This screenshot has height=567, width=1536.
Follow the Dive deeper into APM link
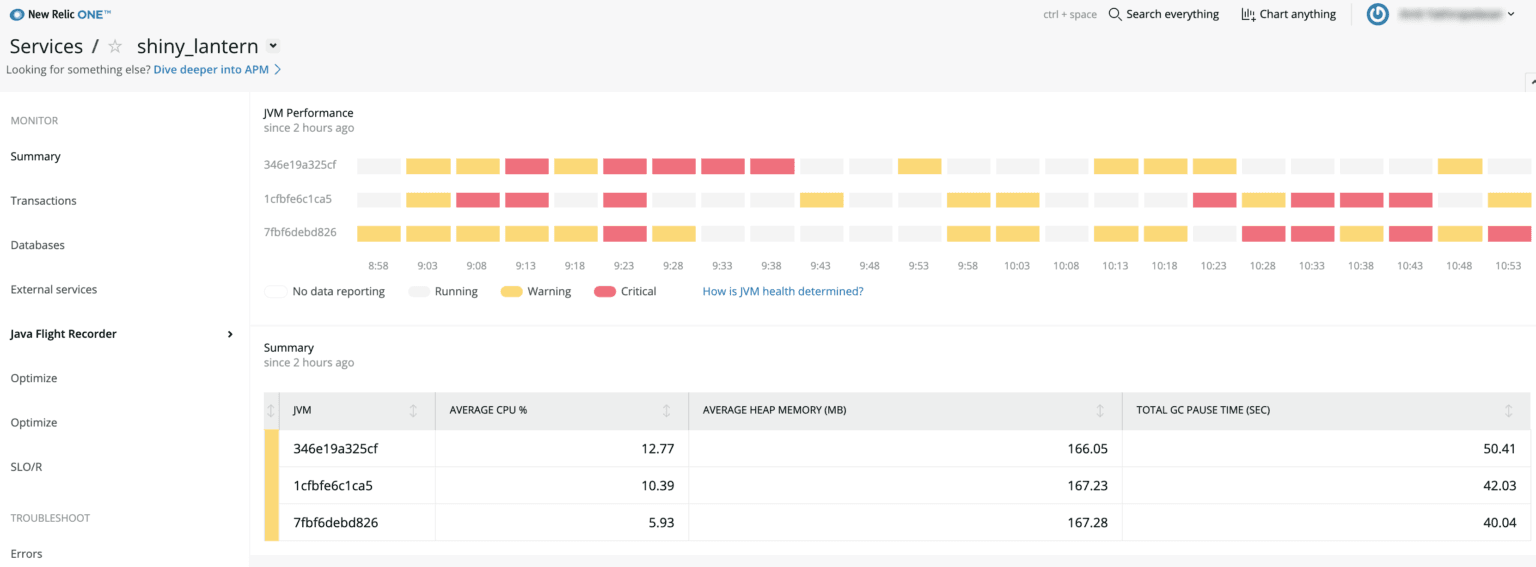(217, 70)
